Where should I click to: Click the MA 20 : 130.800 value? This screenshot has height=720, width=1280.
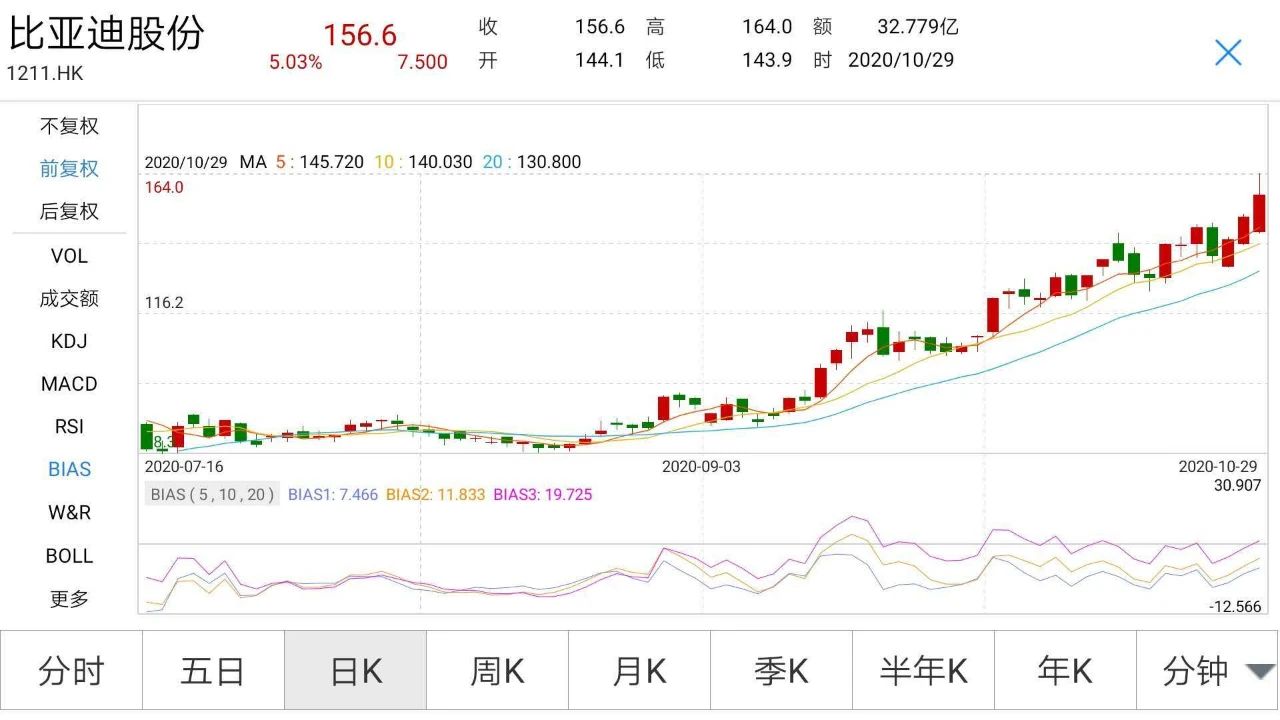(531, 162)
